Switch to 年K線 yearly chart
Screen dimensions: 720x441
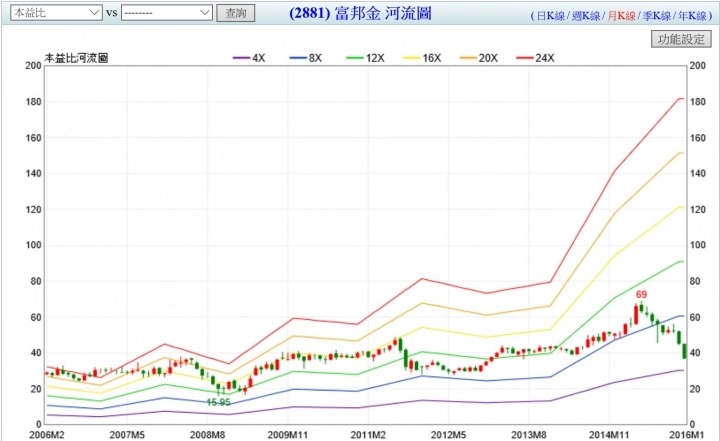692,16
